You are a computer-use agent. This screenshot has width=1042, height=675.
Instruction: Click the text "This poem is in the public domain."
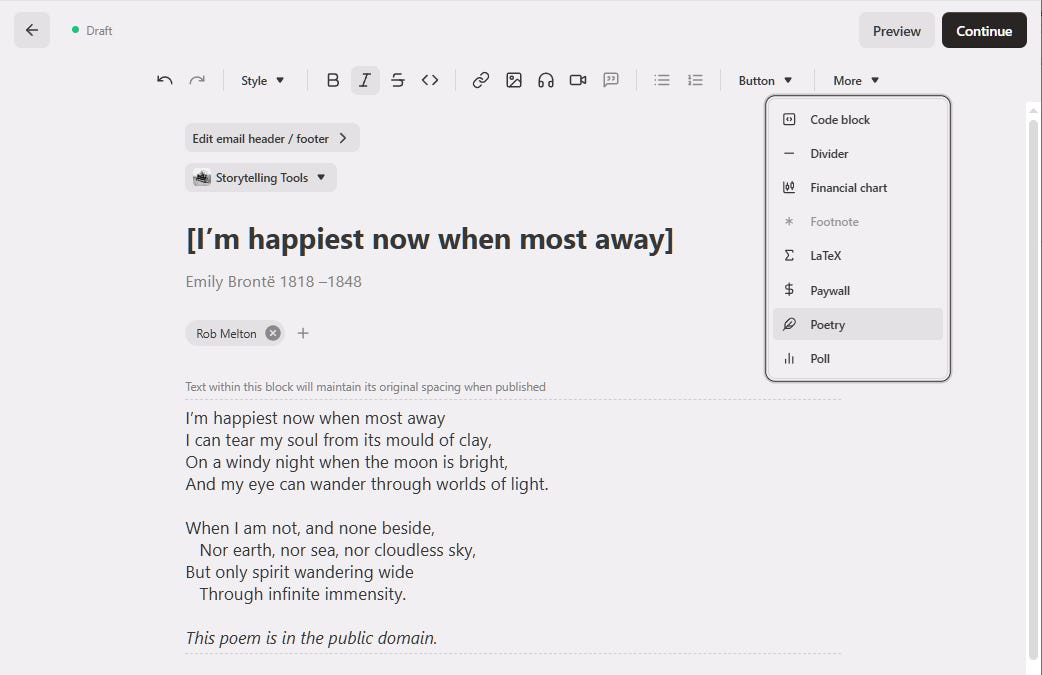(311, 638)
